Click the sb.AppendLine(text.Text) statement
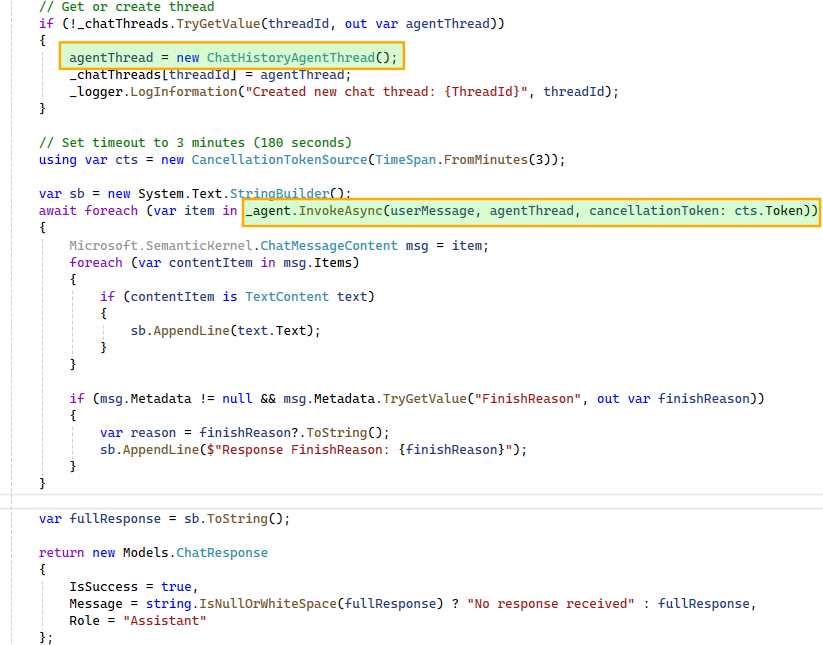 [x=225, y=331]
